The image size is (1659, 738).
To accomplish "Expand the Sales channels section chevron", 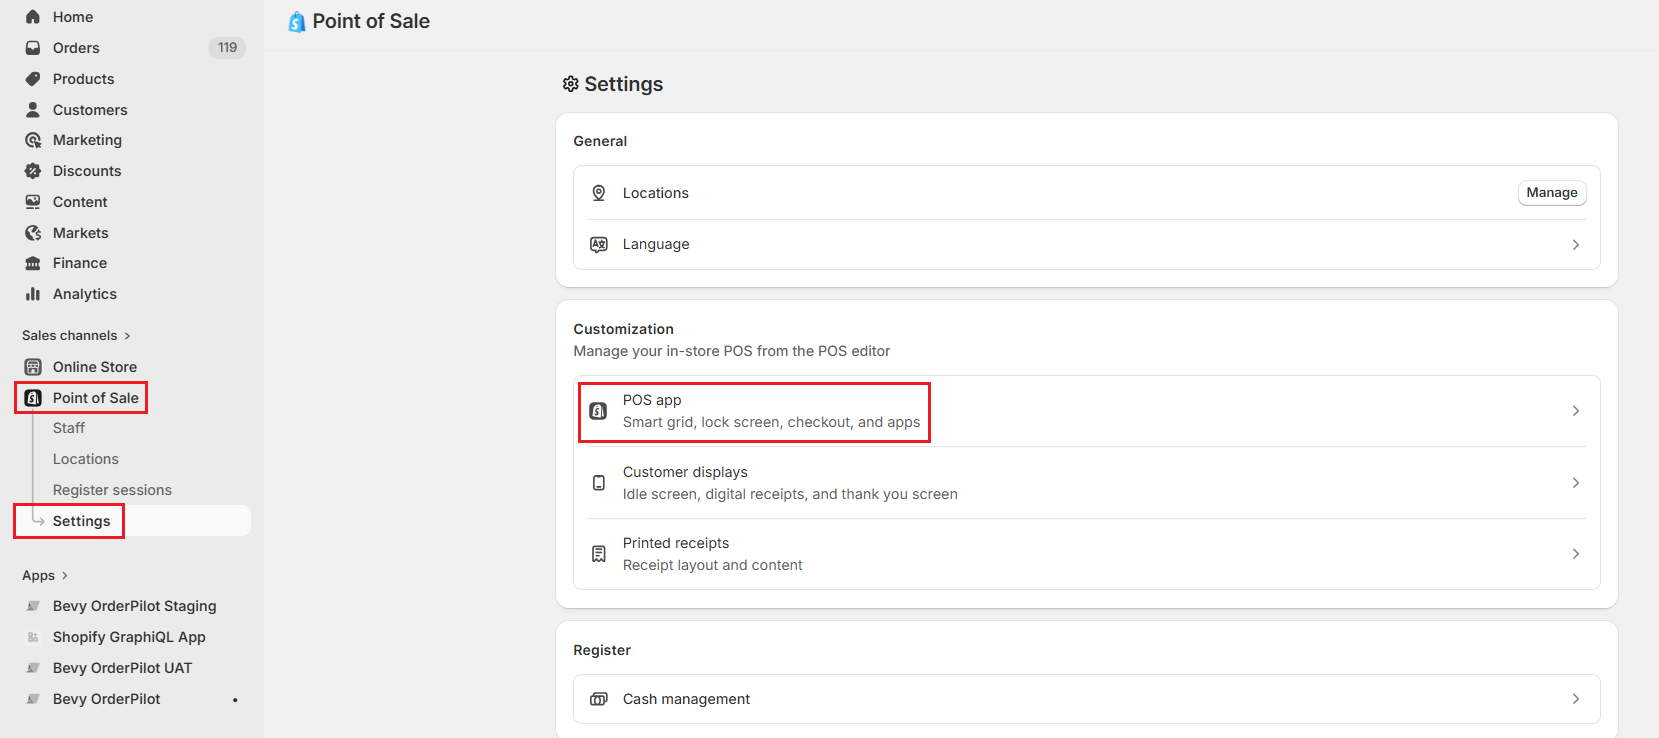I will pyautogui.click(x=127, y=336).
